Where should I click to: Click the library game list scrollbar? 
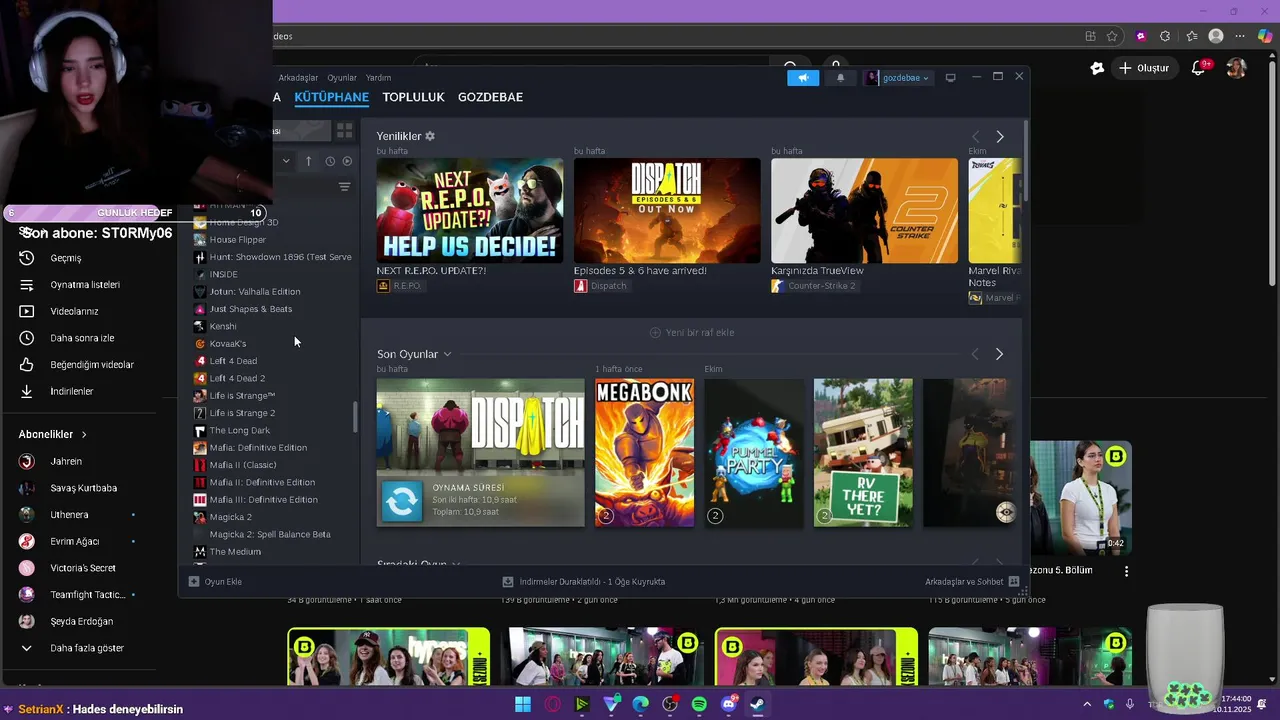tap(355, 417)
